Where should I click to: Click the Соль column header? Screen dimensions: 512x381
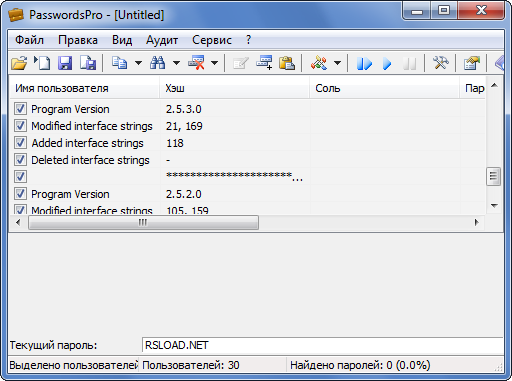click(385, 88)
